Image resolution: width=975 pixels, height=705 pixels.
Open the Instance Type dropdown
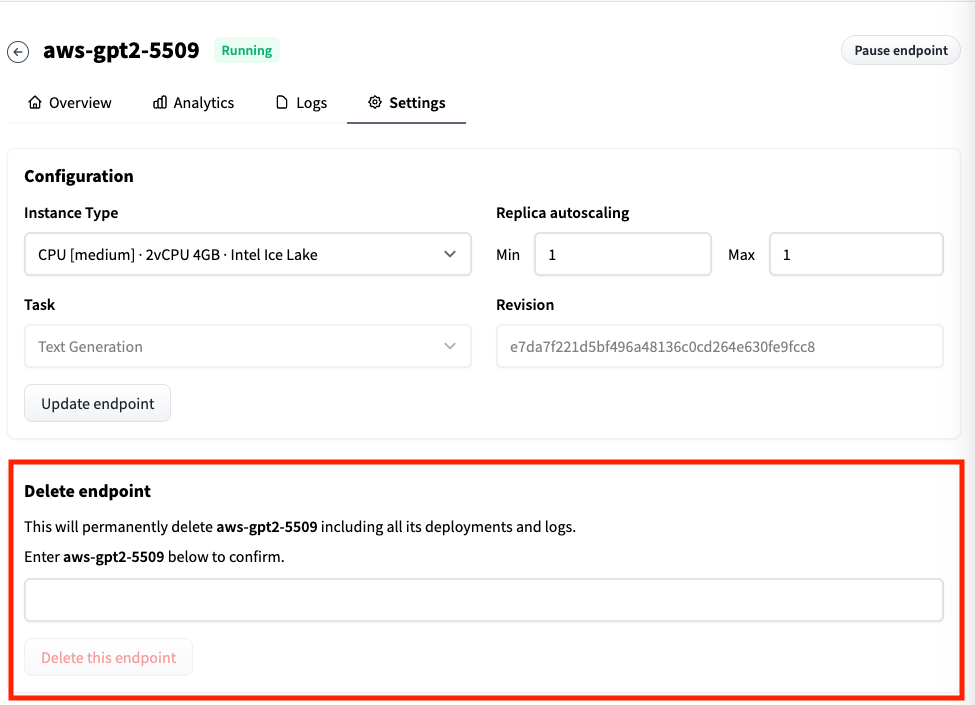point(247,255)
